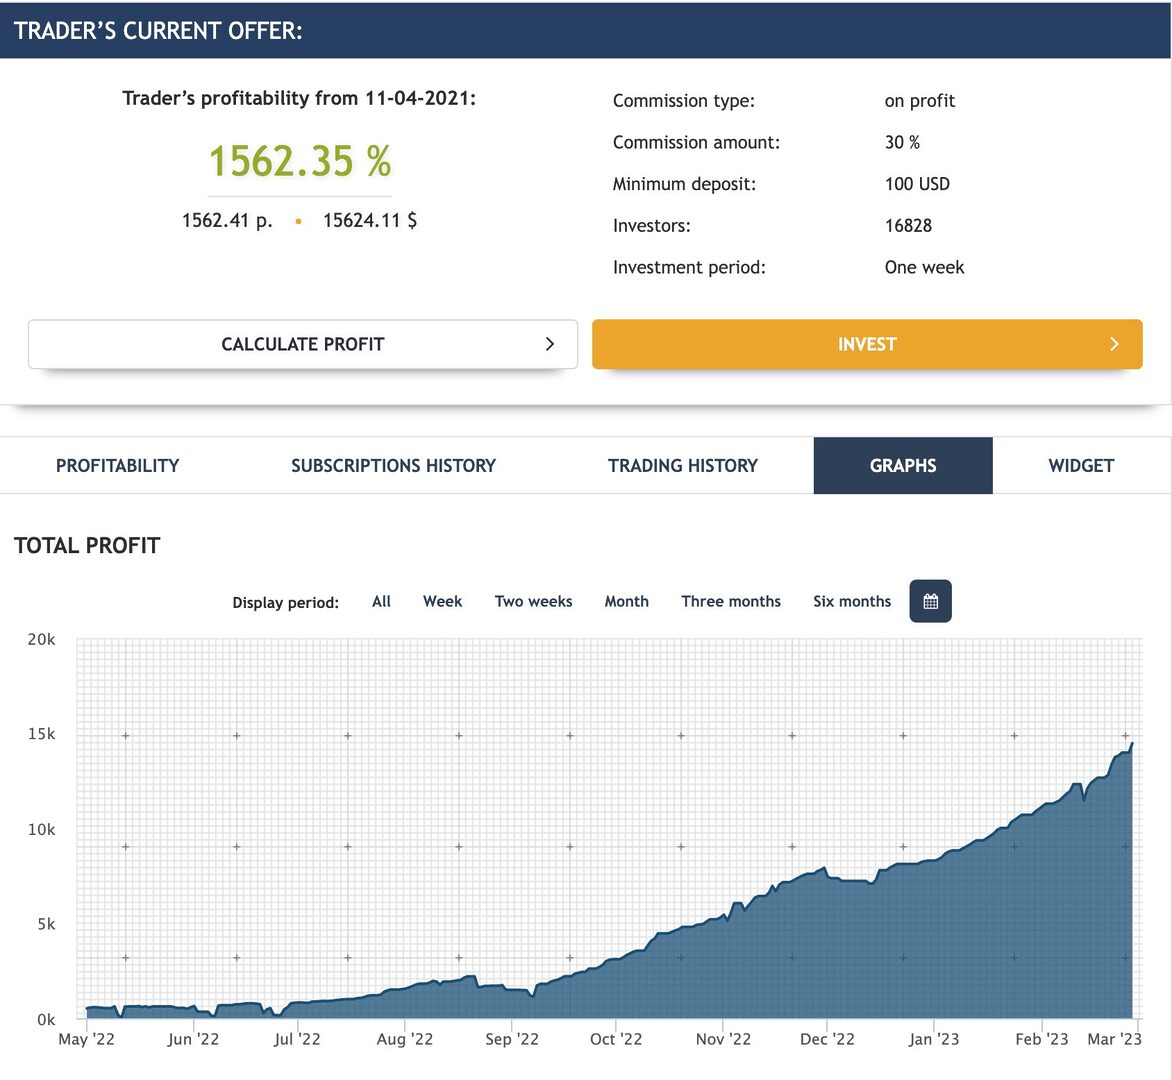Click the May '22 axis label
This screenshot has height=1080, width=1172.
[87, 1039]
